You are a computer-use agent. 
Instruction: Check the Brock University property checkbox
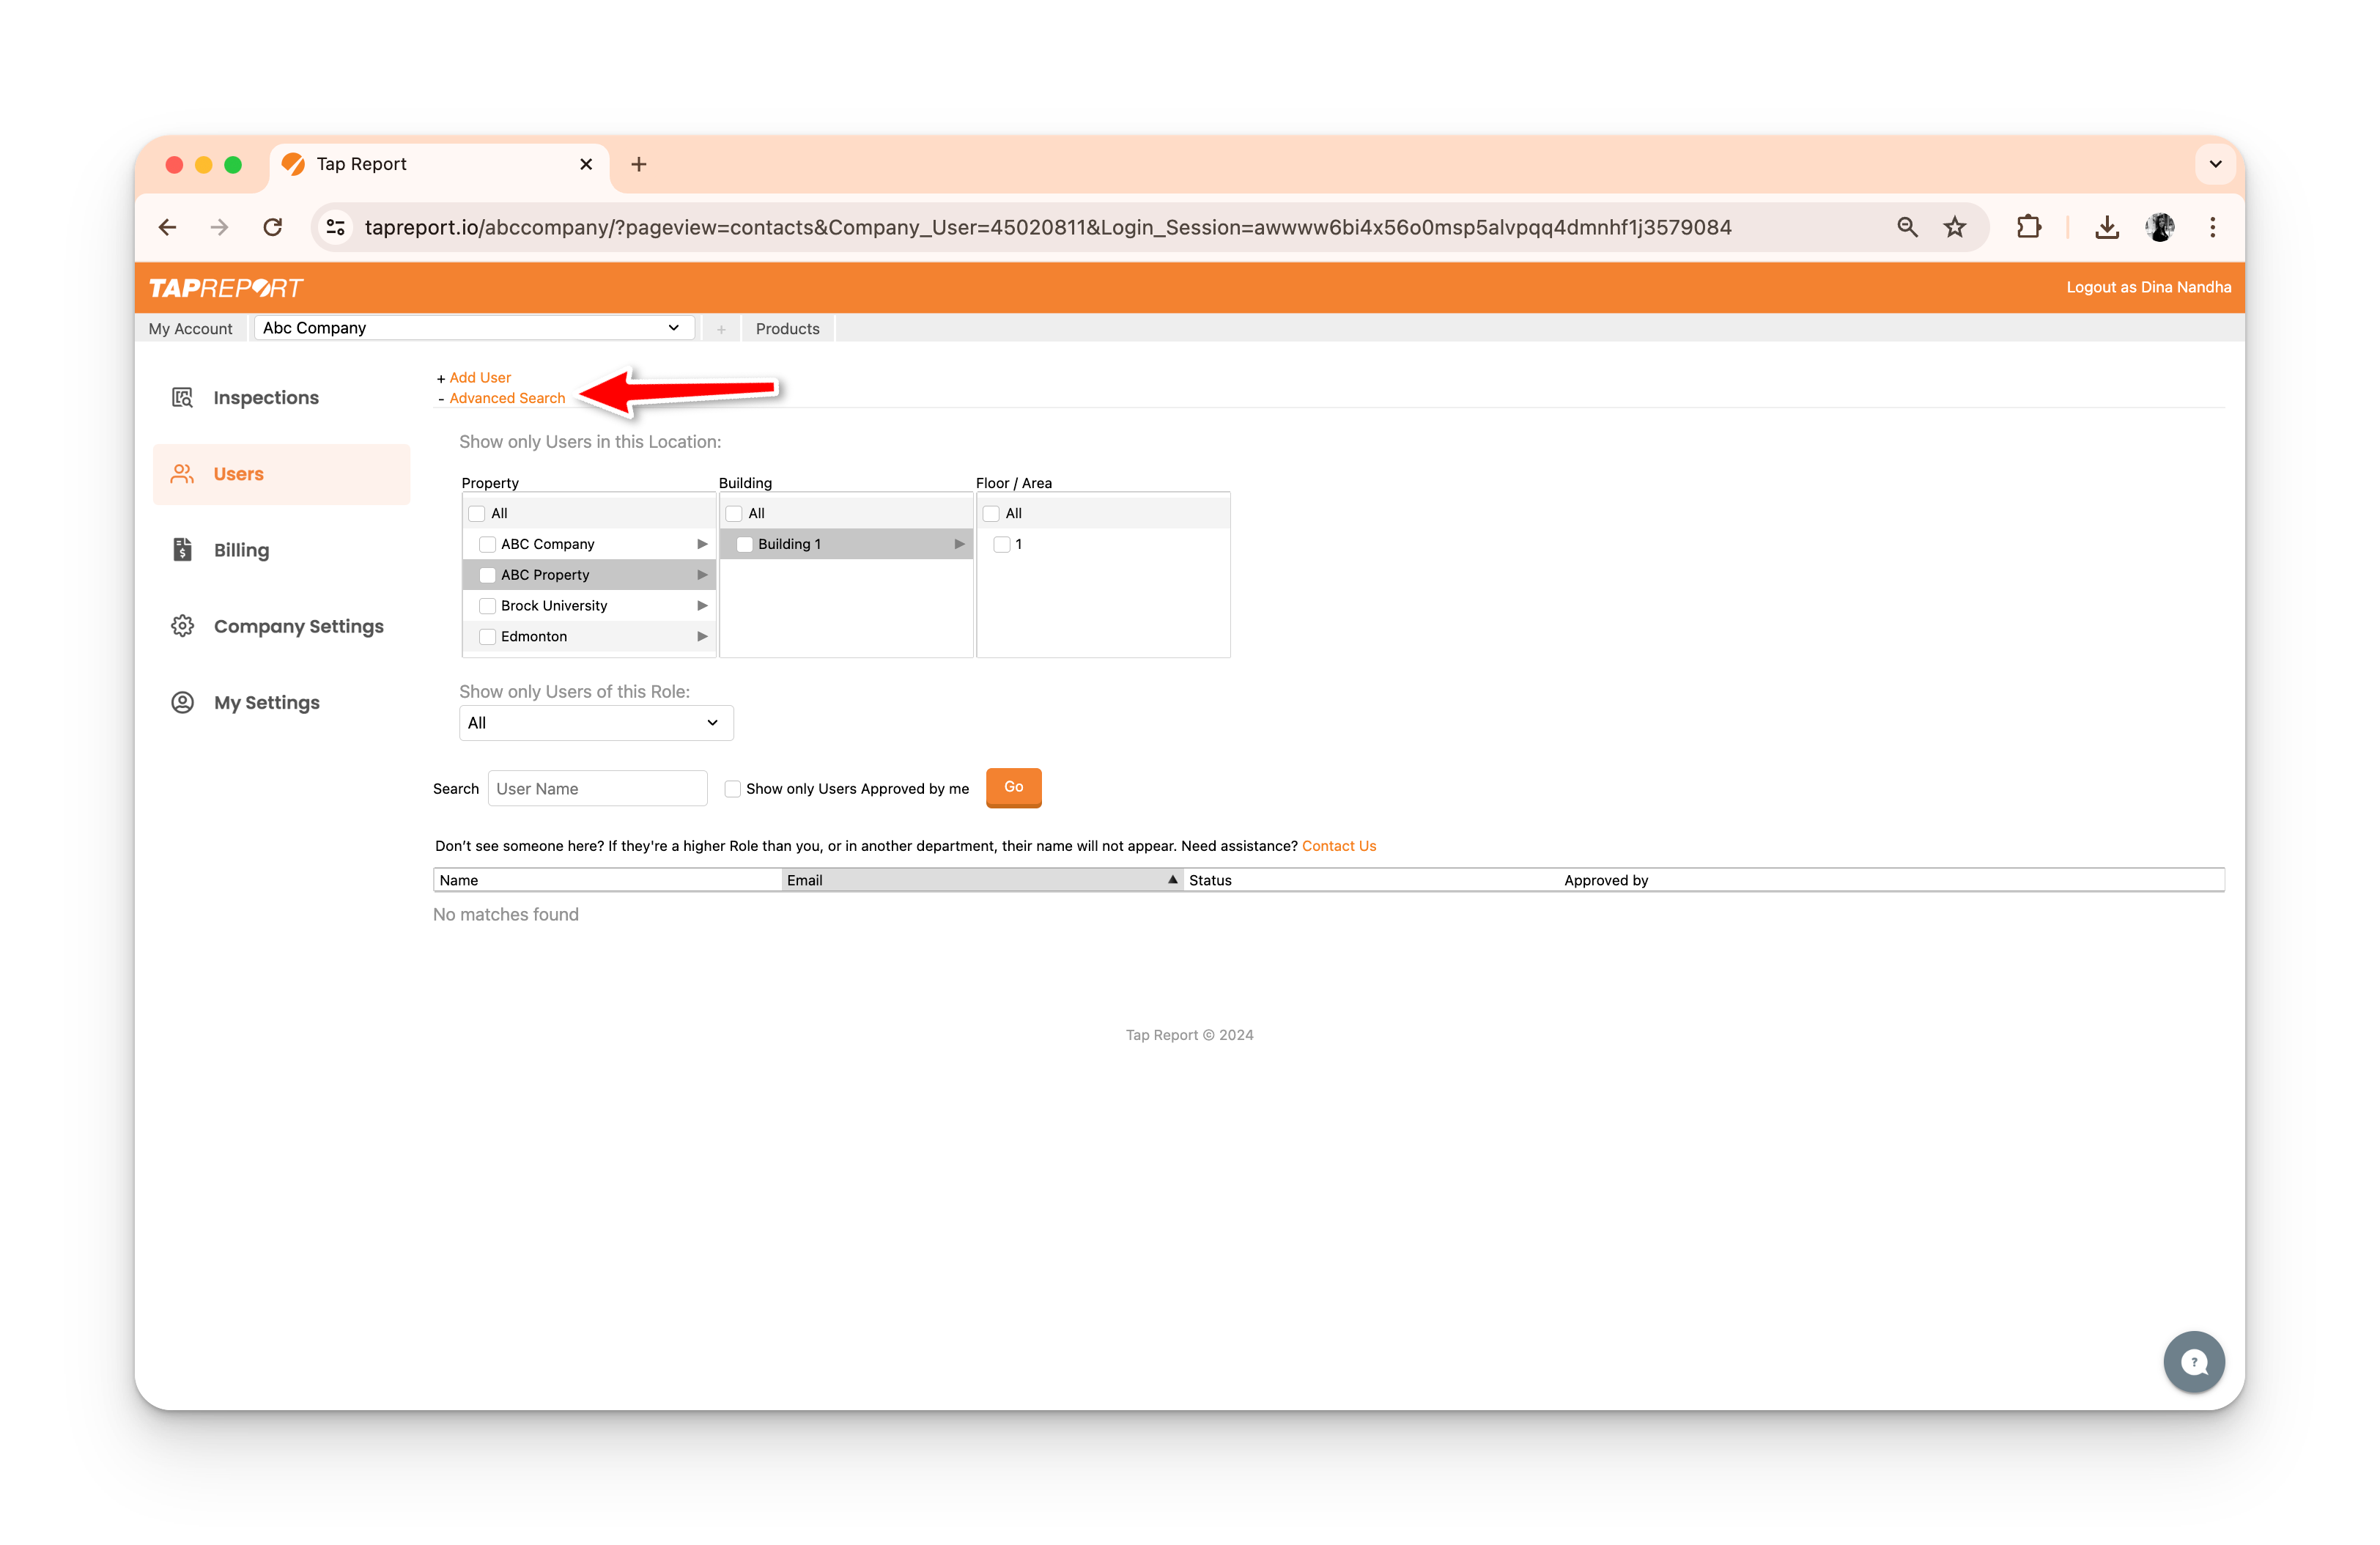pyautogui.click(x=488, y=606)
